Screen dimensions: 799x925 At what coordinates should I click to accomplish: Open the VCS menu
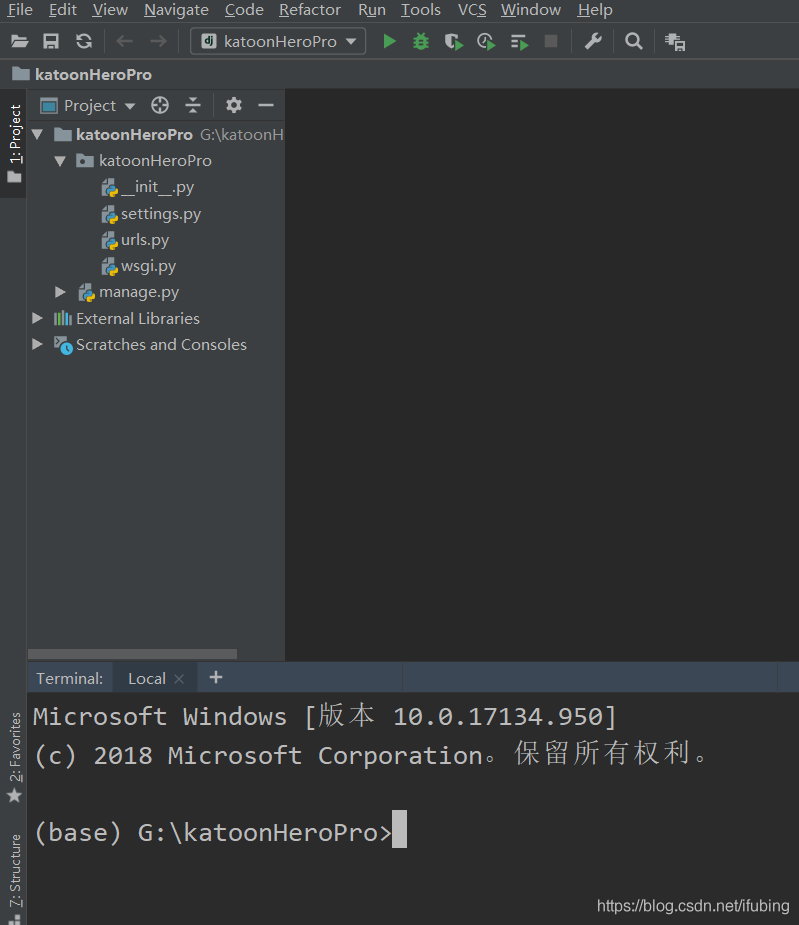[x=472, y=10]
